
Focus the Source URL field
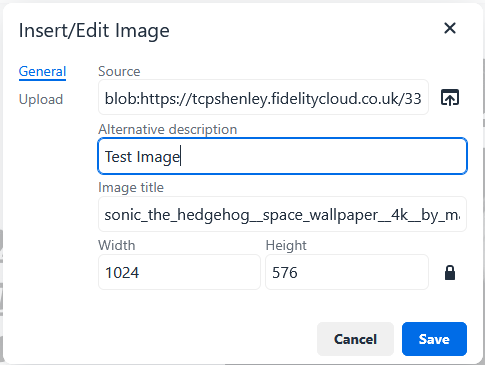pos(263,97)
